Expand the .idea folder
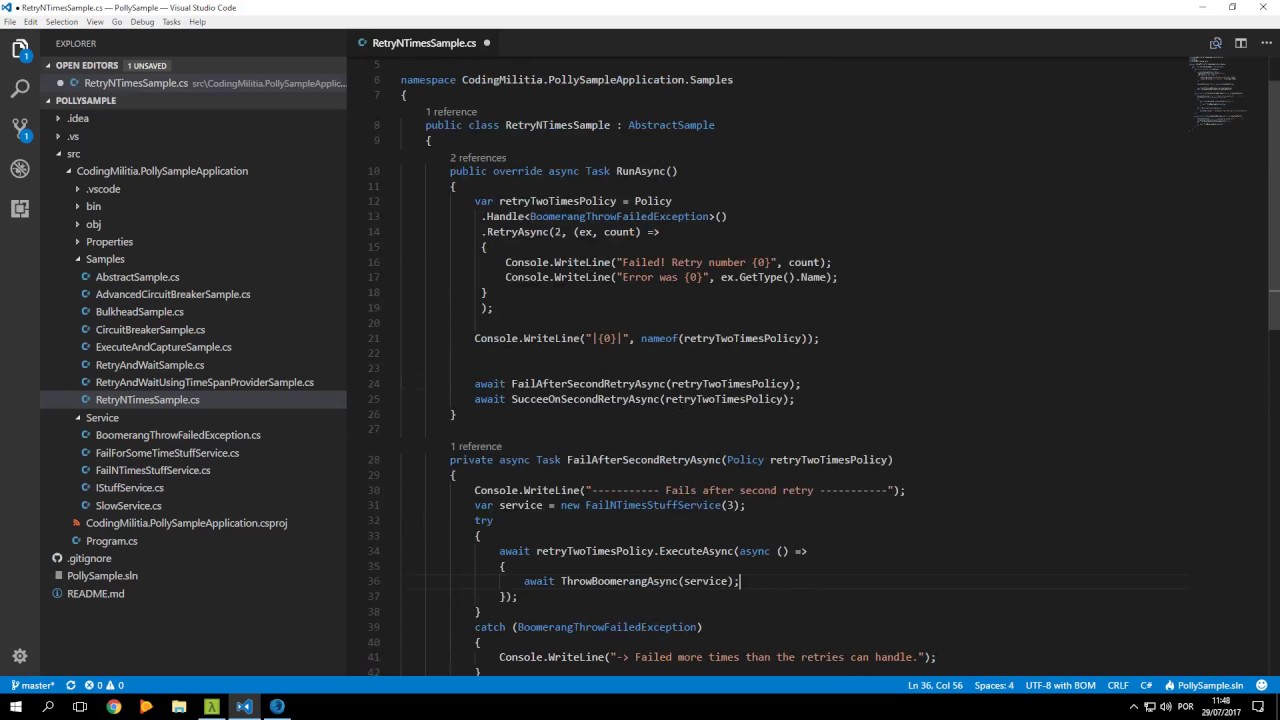 click(x=78, y=118)
